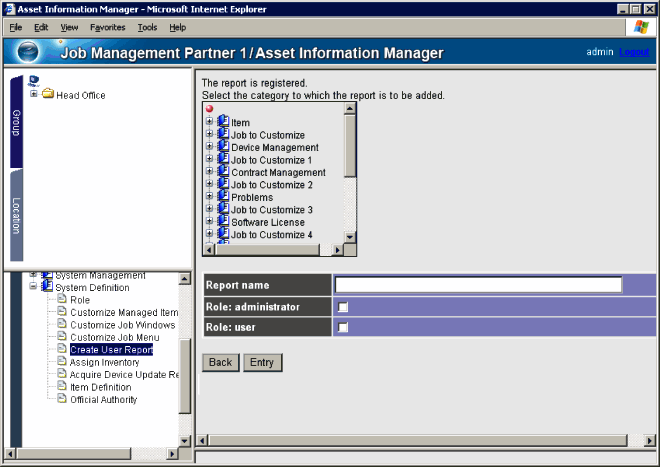Open the File menu
The image size is (660, 467).
16,27
